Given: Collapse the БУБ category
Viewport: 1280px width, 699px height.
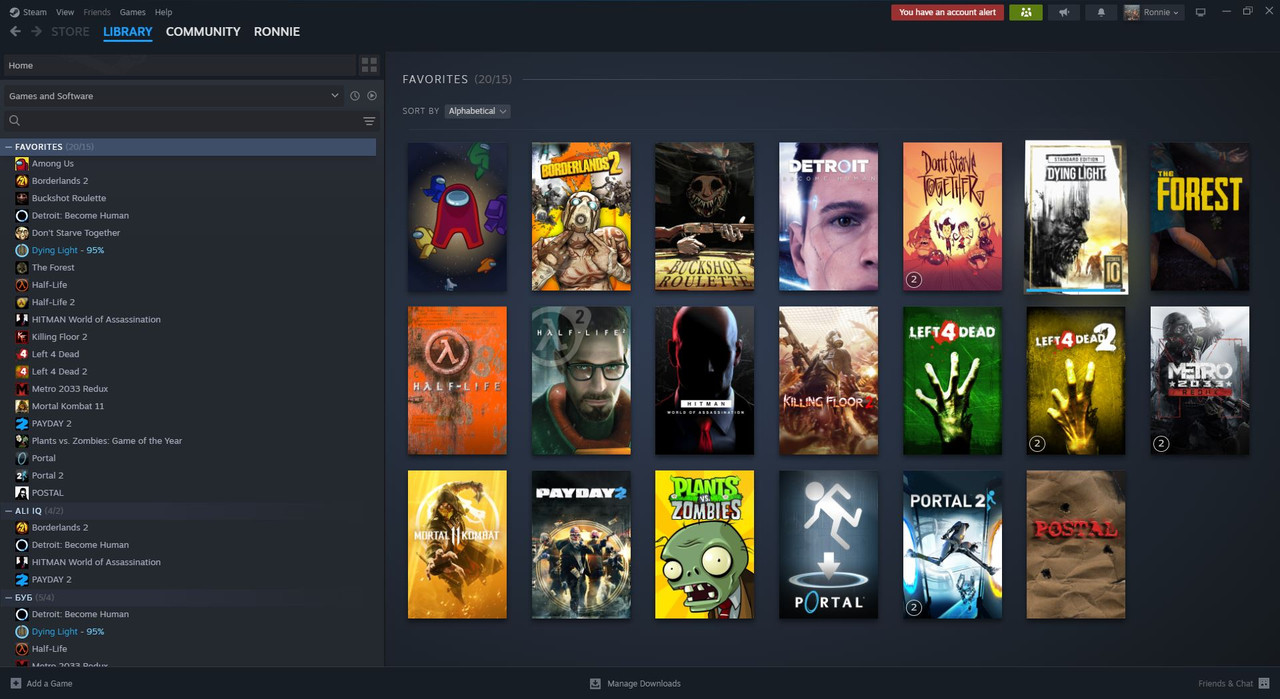Looking at the screenshot, I should pos(9,597).
